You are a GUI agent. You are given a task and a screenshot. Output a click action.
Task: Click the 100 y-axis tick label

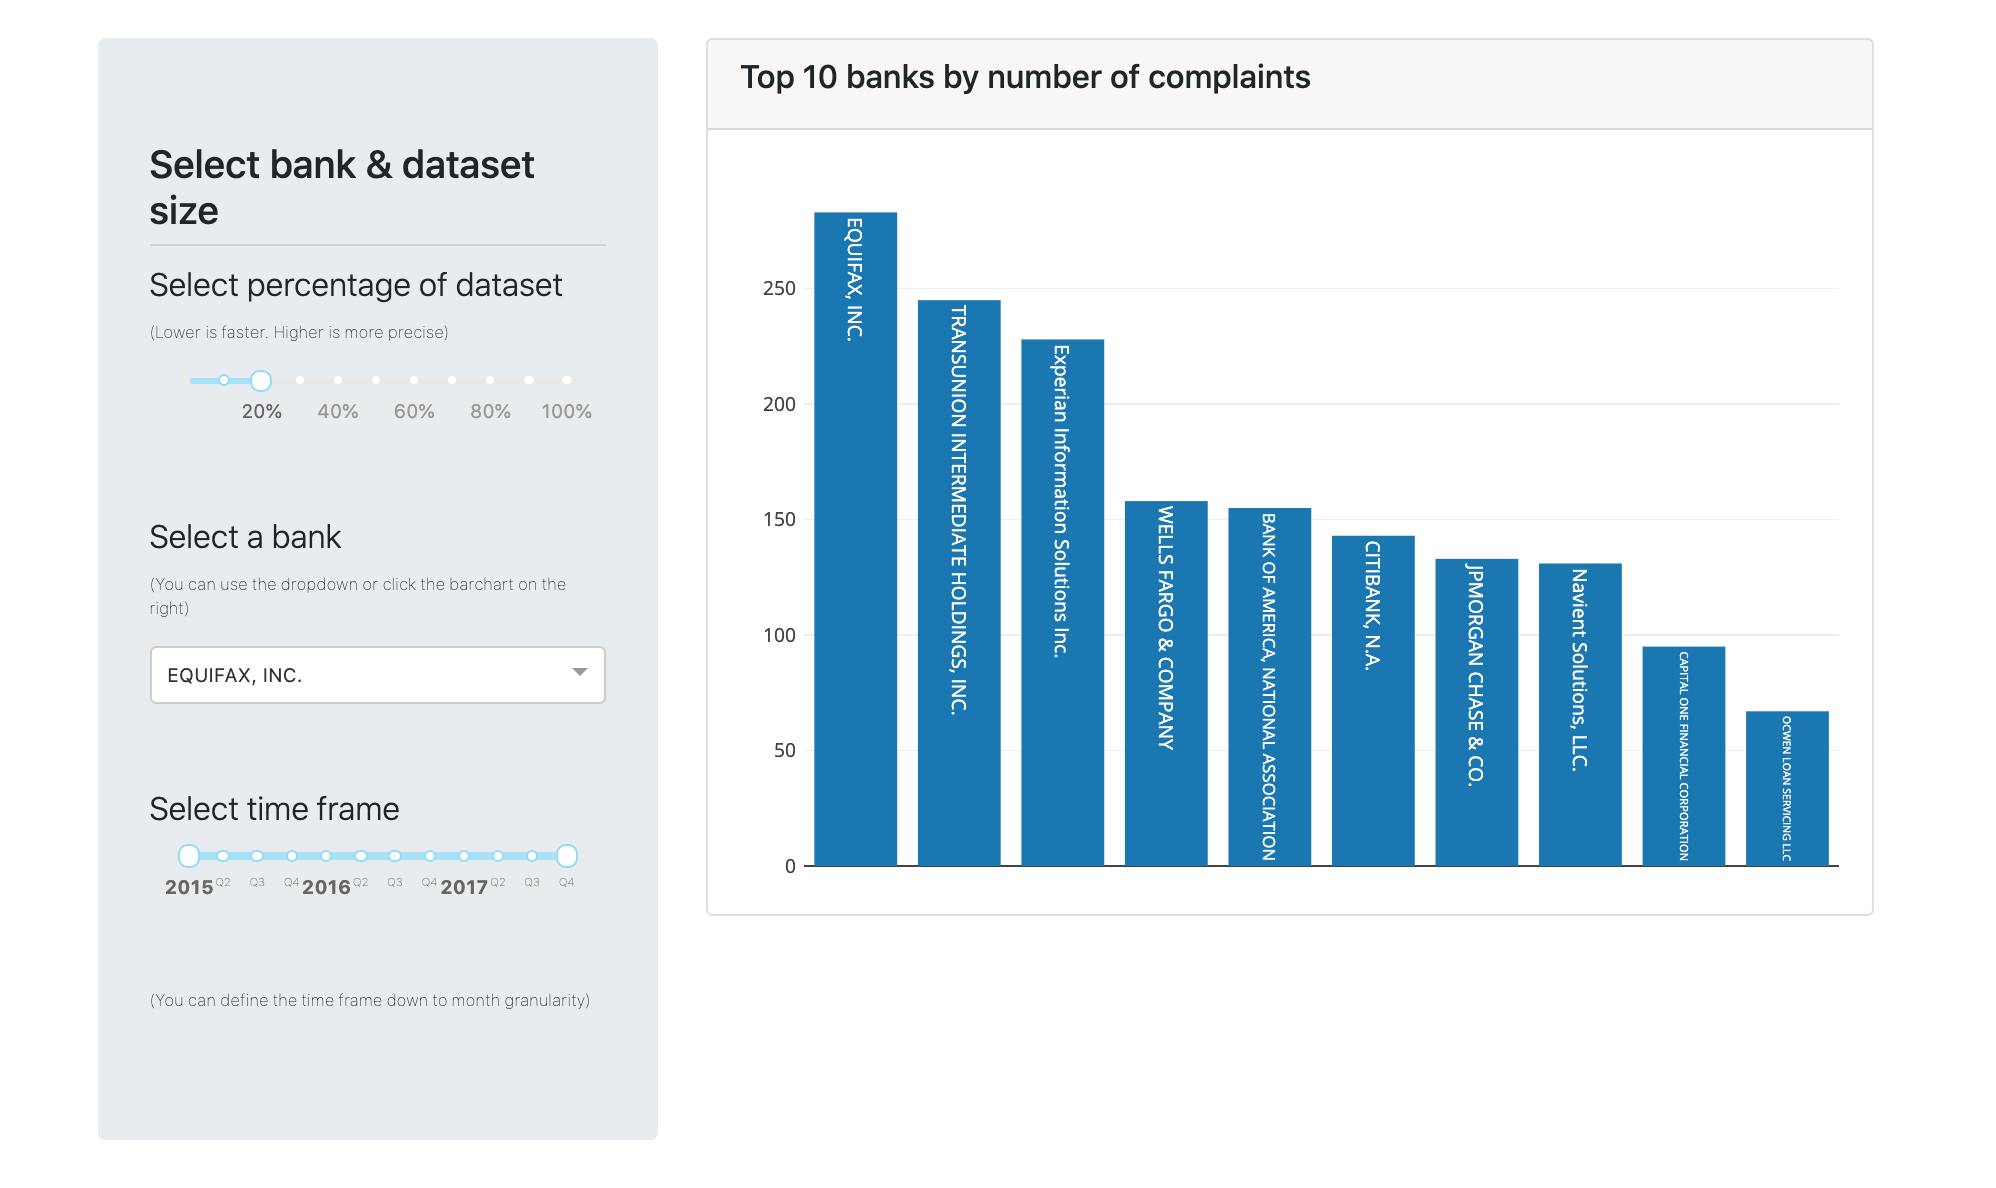point(779,635)
